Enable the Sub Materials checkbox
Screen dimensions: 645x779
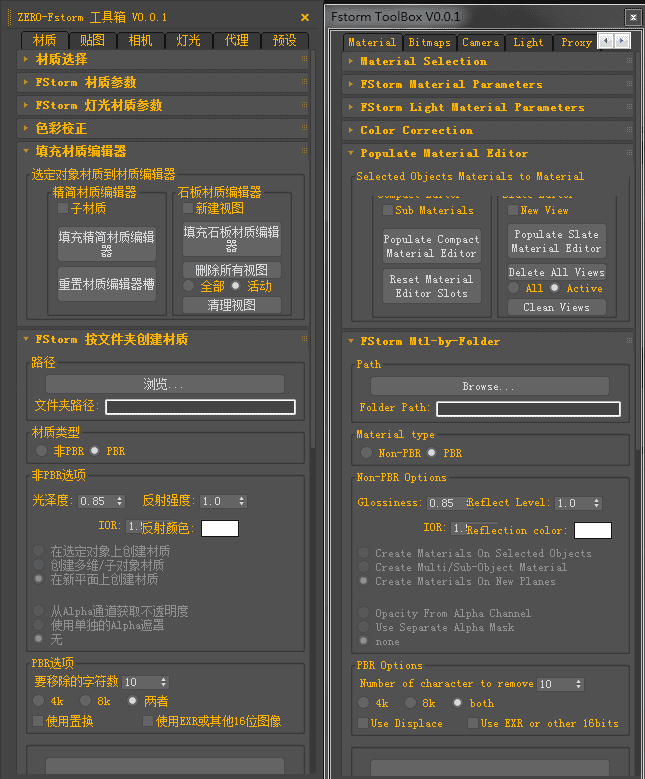[x=388, y=211]
